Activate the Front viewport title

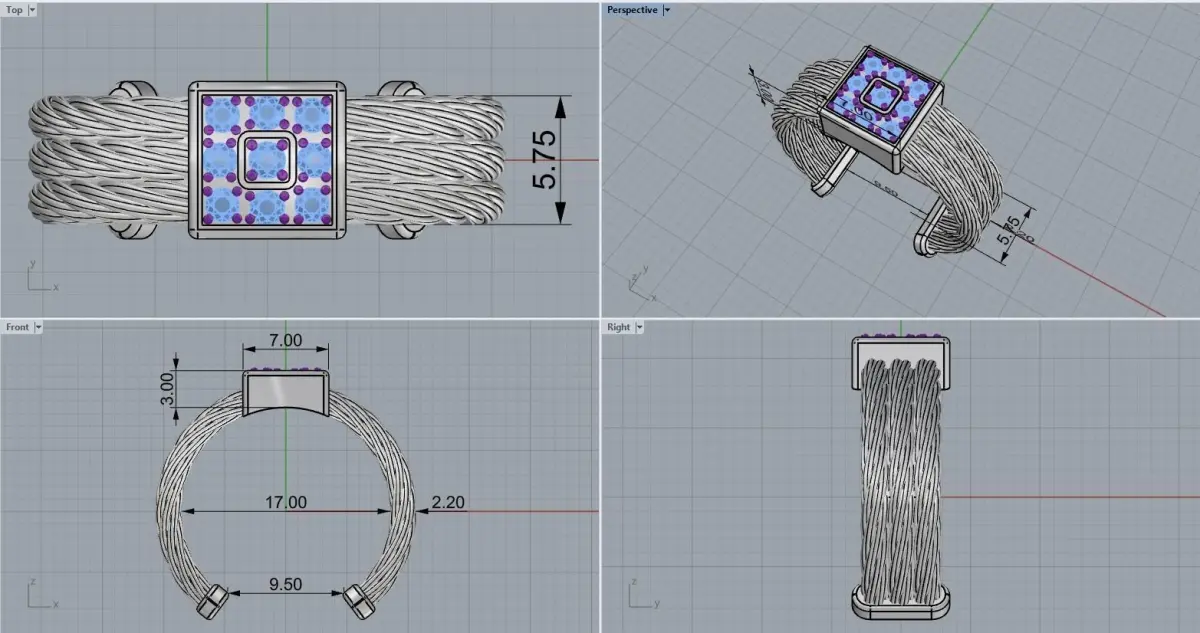click(18, 327)
